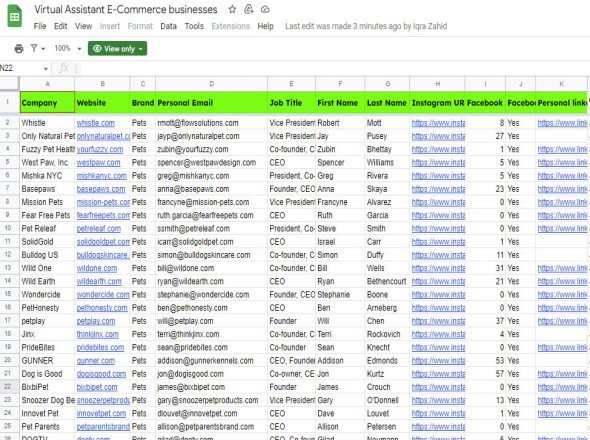The height and width of the screenshot is (440, 590).
Task: Select the Mishka NYC company cell
Action: click(x=47, y=176)
